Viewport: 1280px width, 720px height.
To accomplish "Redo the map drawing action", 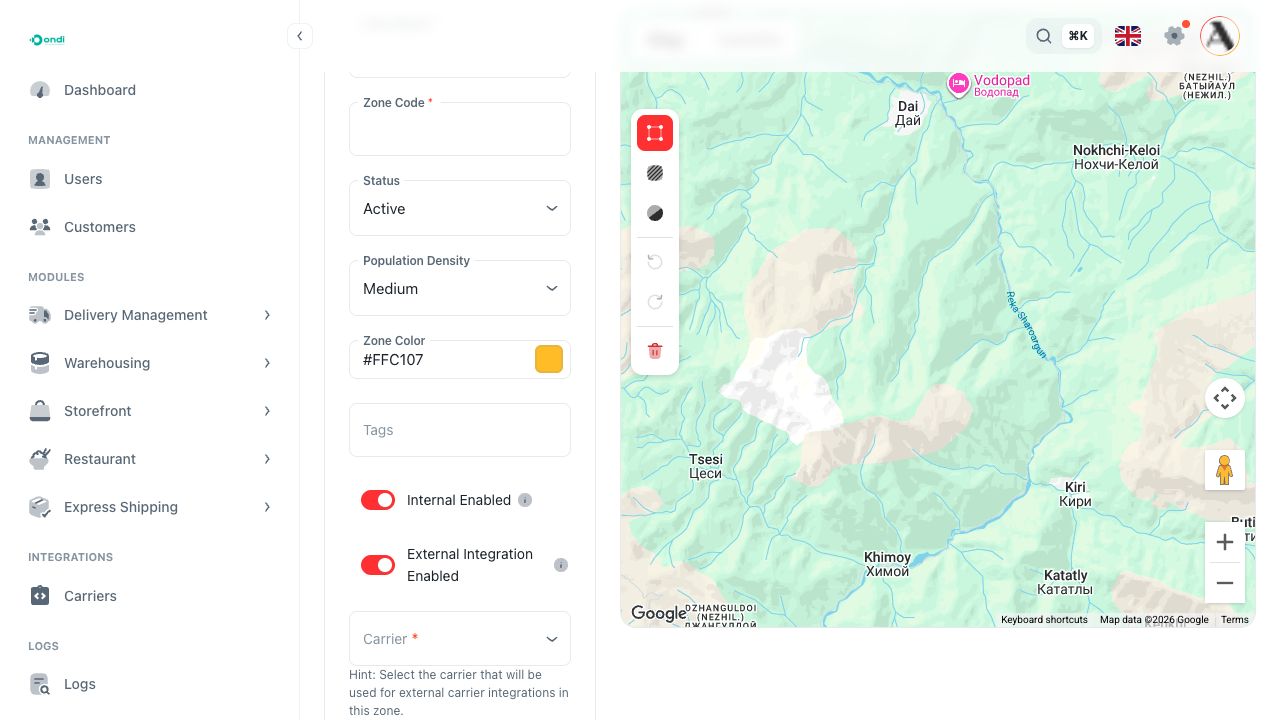I will [655, 302].
